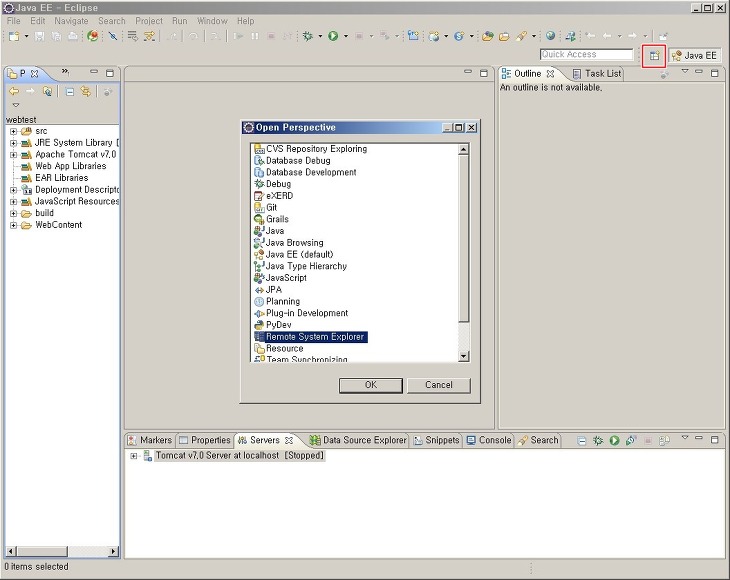Open Project Explorer view menu triangle
Image resolution: width=730 pixels, height=580 pixels.
(x=16, y=105)
